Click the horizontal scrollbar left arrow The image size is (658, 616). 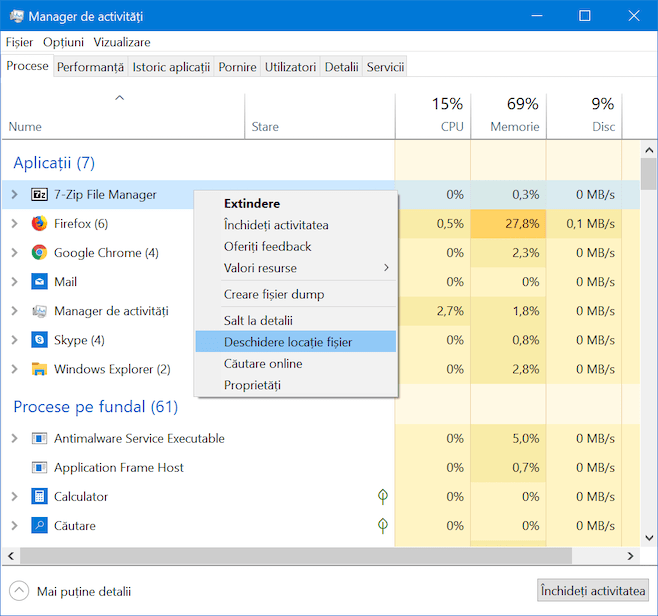tap(11, 556)
